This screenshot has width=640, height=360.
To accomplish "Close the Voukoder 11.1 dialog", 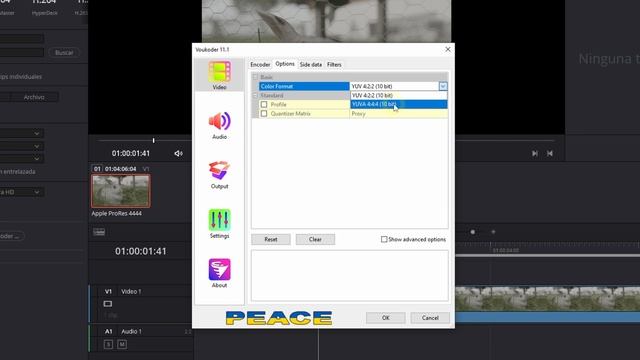I will click(448, 49).
